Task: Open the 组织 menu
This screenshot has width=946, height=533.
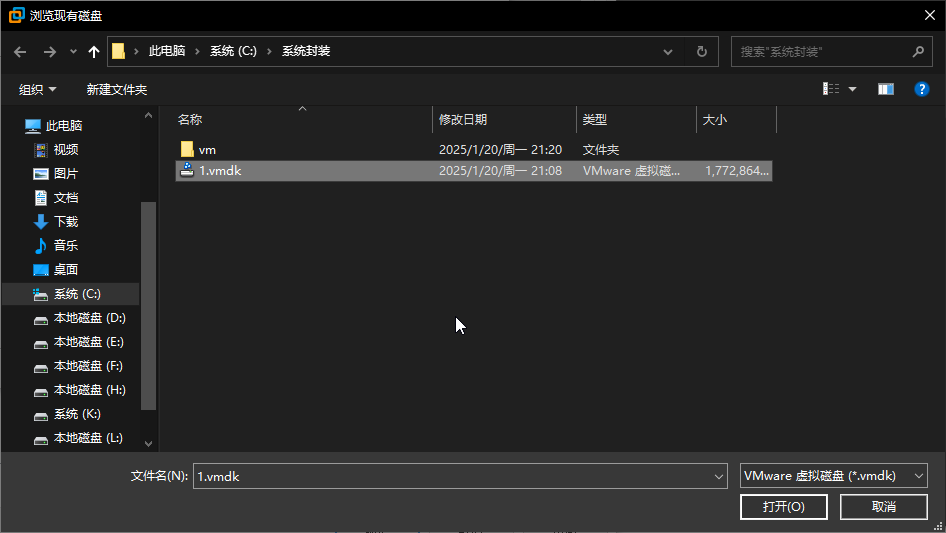Action: 38,90
